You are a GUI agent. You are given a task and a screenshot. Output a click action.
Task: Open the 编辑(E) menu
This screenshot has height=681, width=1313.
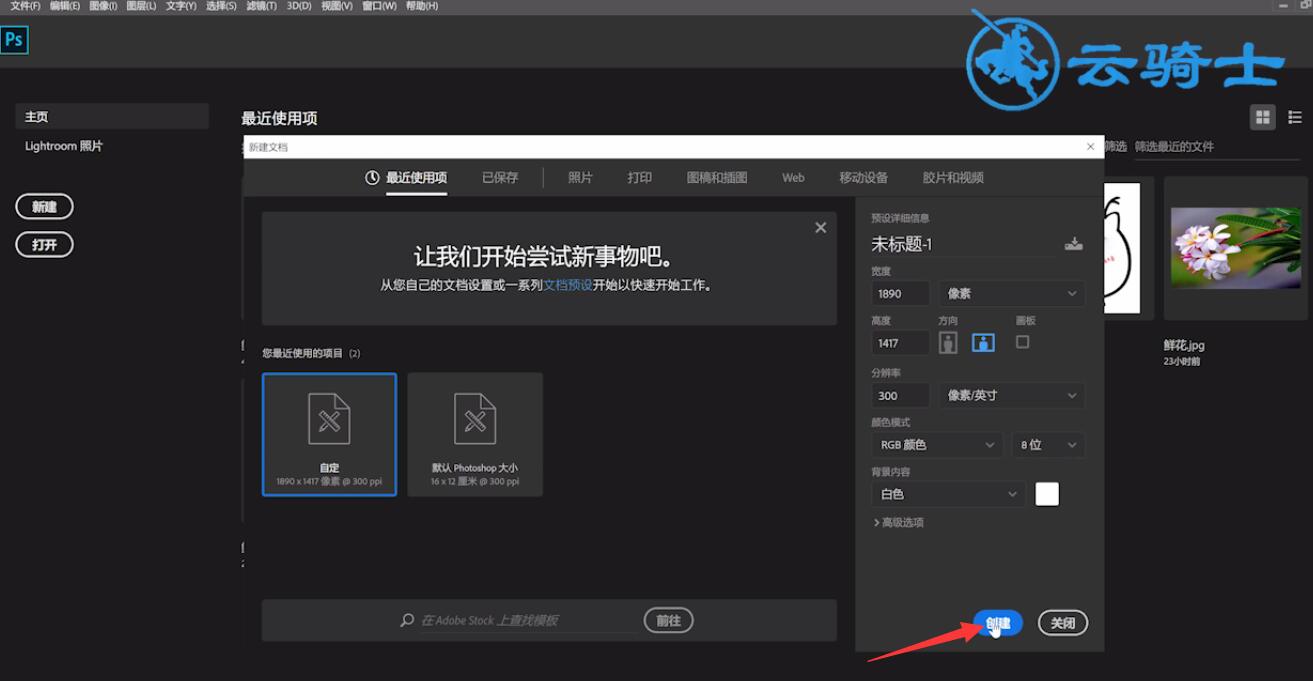pyautogui.click(x=65, y=6)
